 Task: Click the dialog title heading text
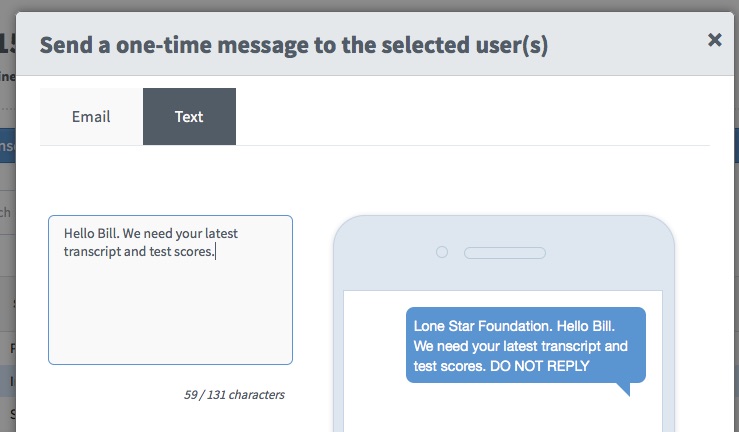pos(294,45)
